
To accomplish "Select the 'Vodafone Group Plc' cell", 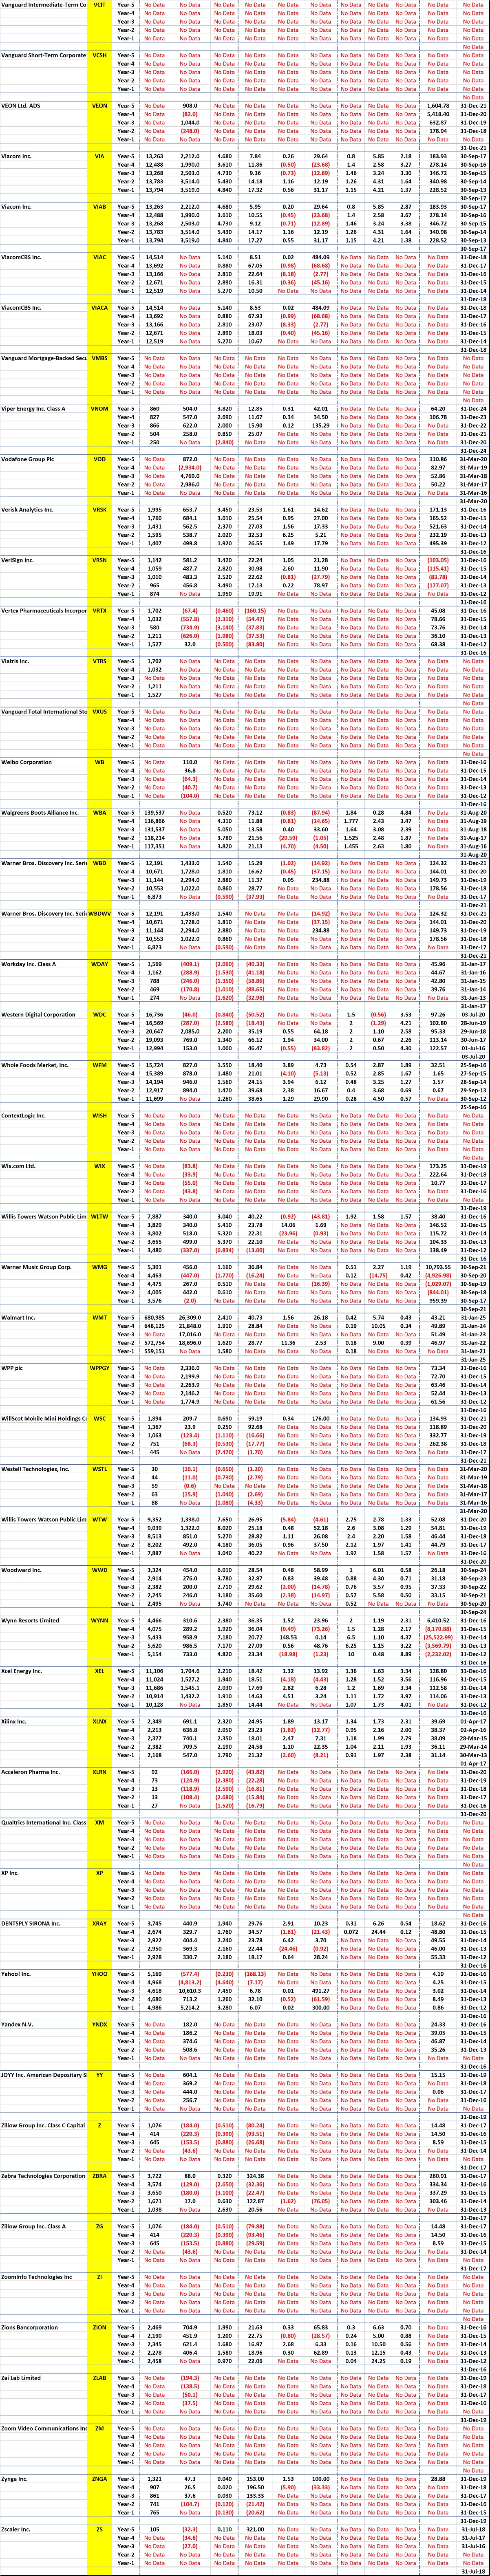I will pos(43,458).
